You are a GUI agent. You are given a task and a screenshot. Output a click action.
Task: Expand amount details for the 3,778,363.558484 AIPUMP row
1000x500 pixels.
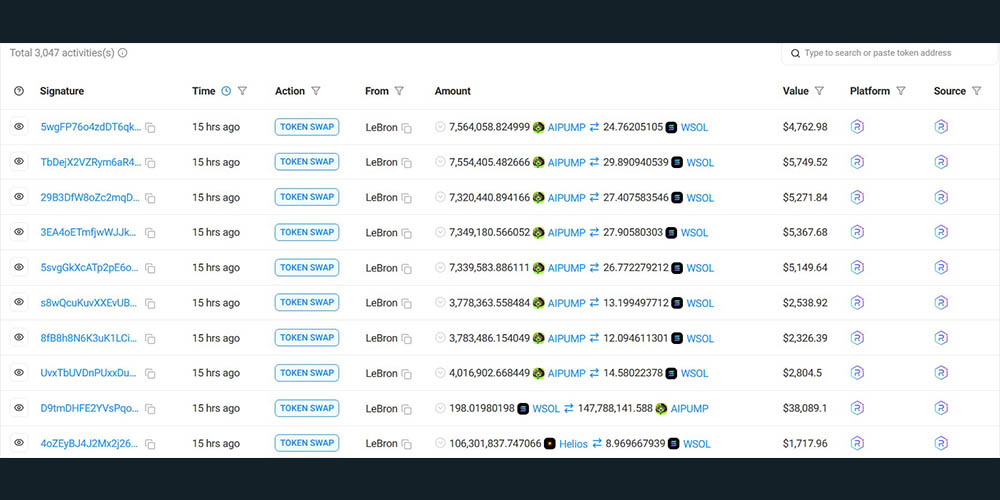point(440,303)
